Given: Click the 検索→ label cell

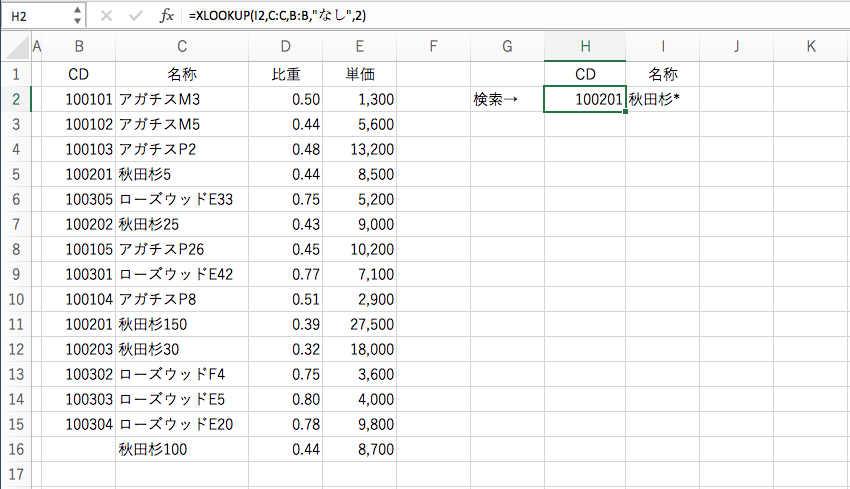Looking at the screenshot, I should 507,100.
